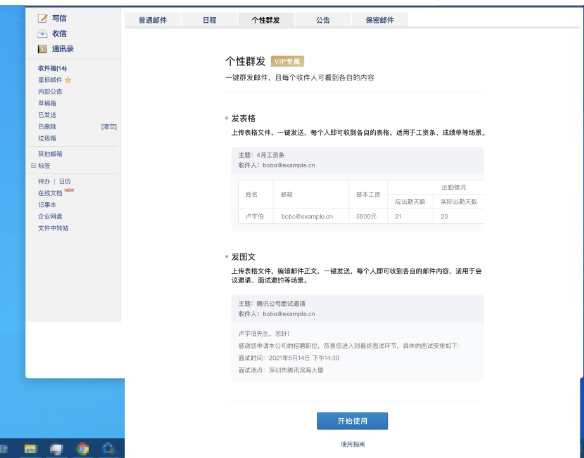Click the yellow star beside 星标邮件
This screenshot has width=584, height=458.
pyautogui.click(x=68, y=80)
